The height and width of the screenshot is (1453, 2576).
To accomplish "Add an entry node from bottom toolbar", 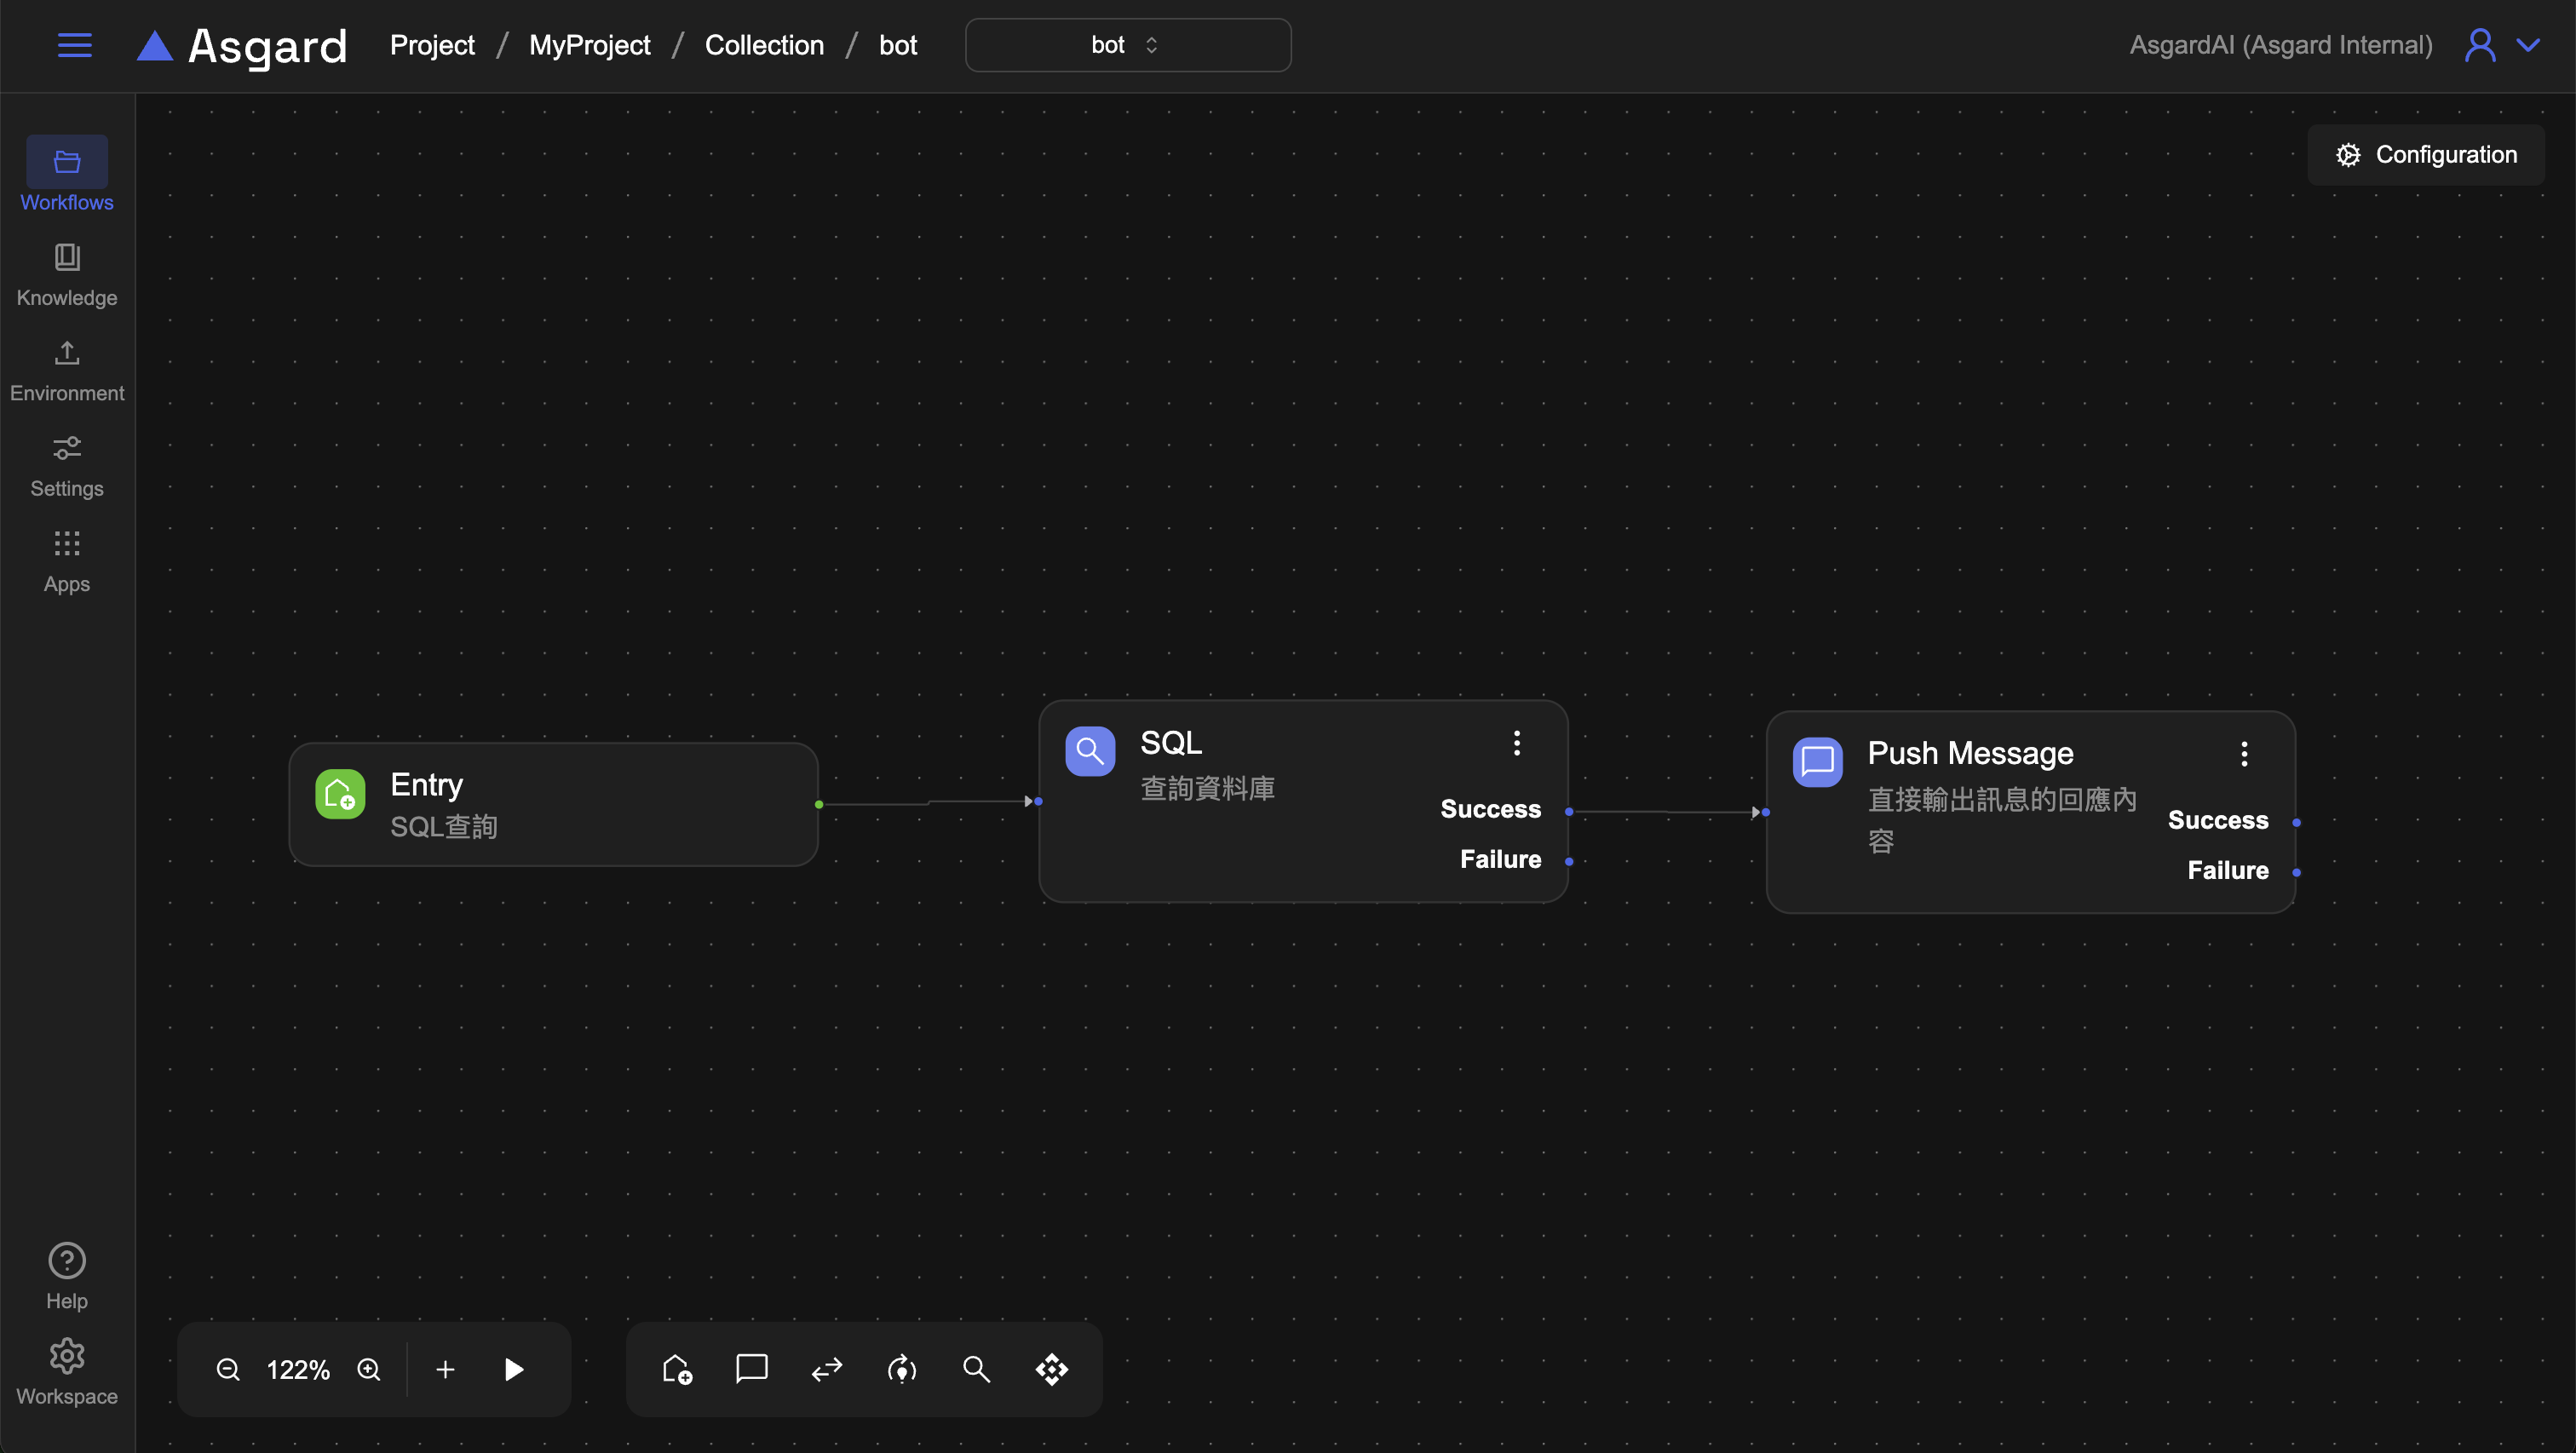I will coord(677,1369).
